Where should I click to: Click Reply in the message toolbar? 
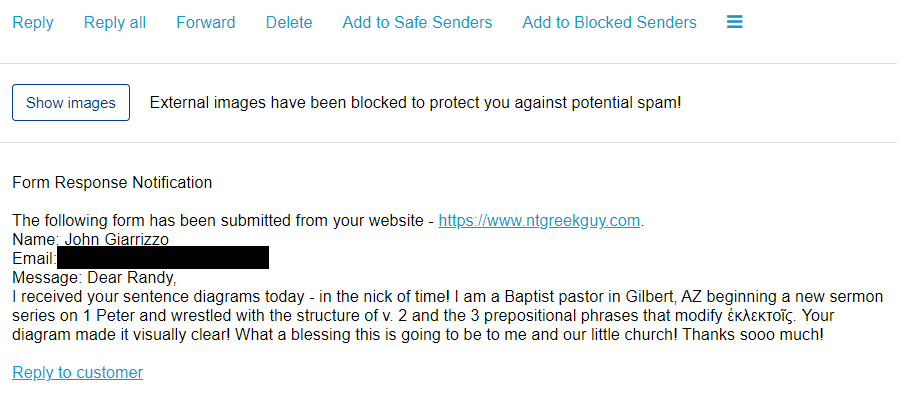33,22
